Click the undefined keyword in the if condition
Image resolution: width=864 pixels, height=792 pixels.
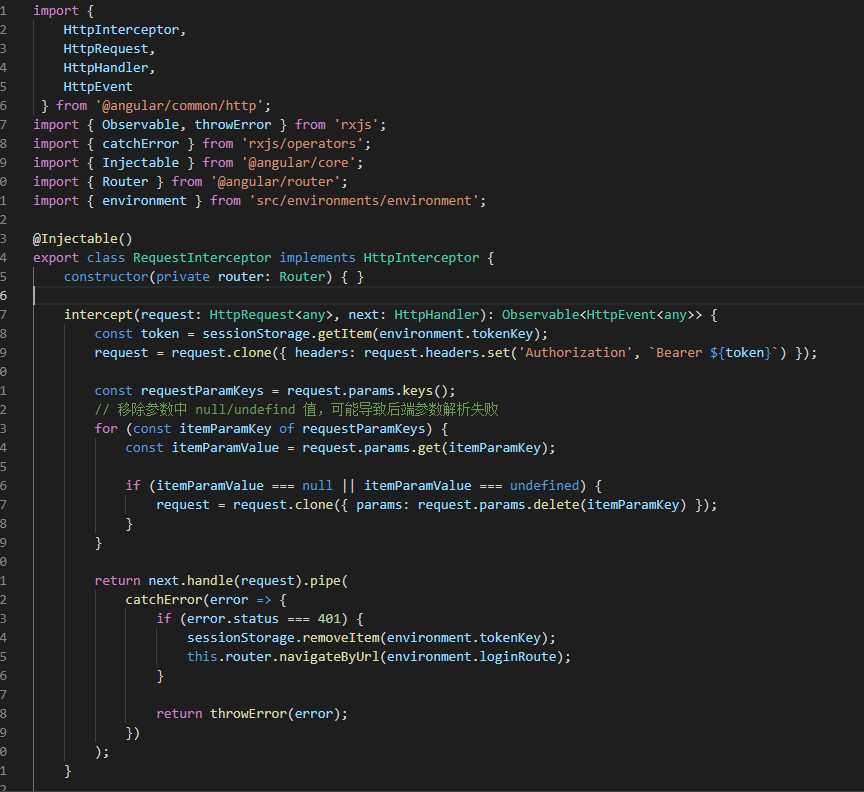[544, 486]
